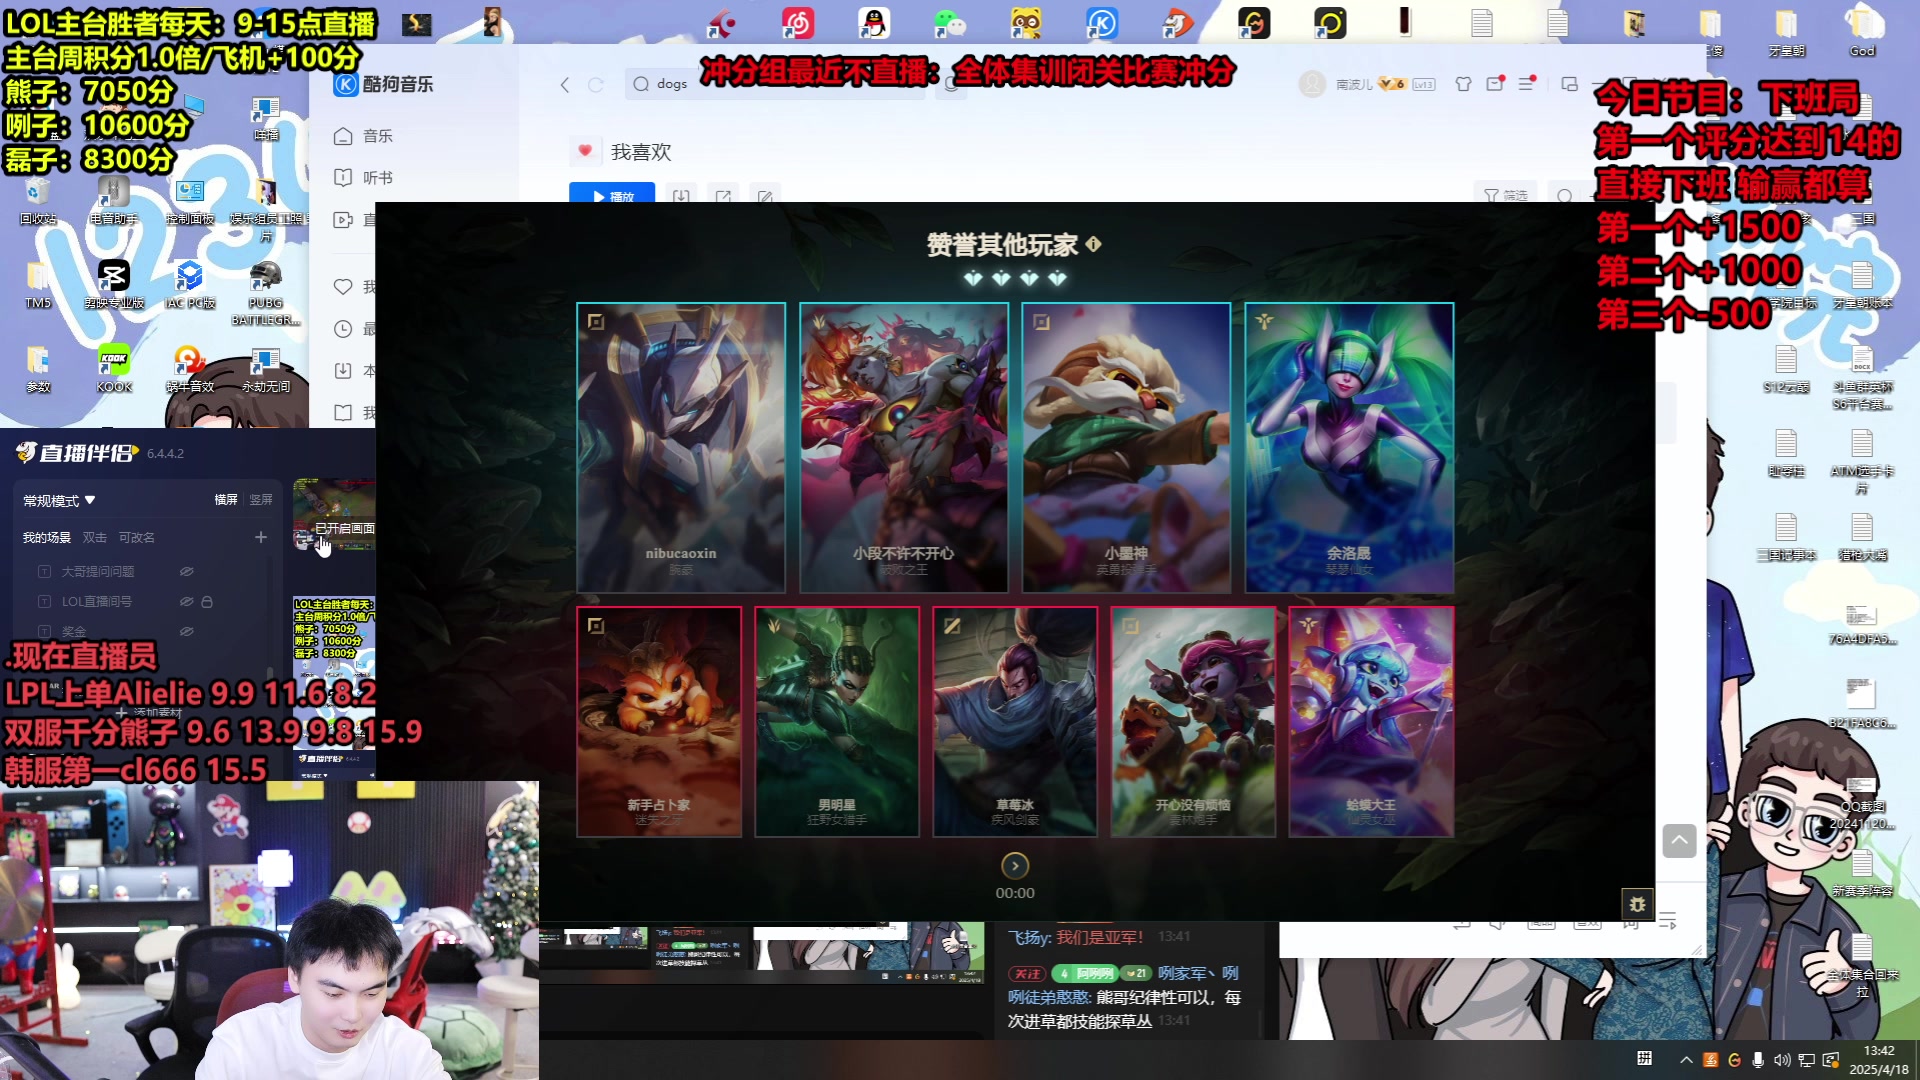This screenshot has width=1920, height=1080.
Task: Click the download icon beside play button
Action: coord(681,195)
